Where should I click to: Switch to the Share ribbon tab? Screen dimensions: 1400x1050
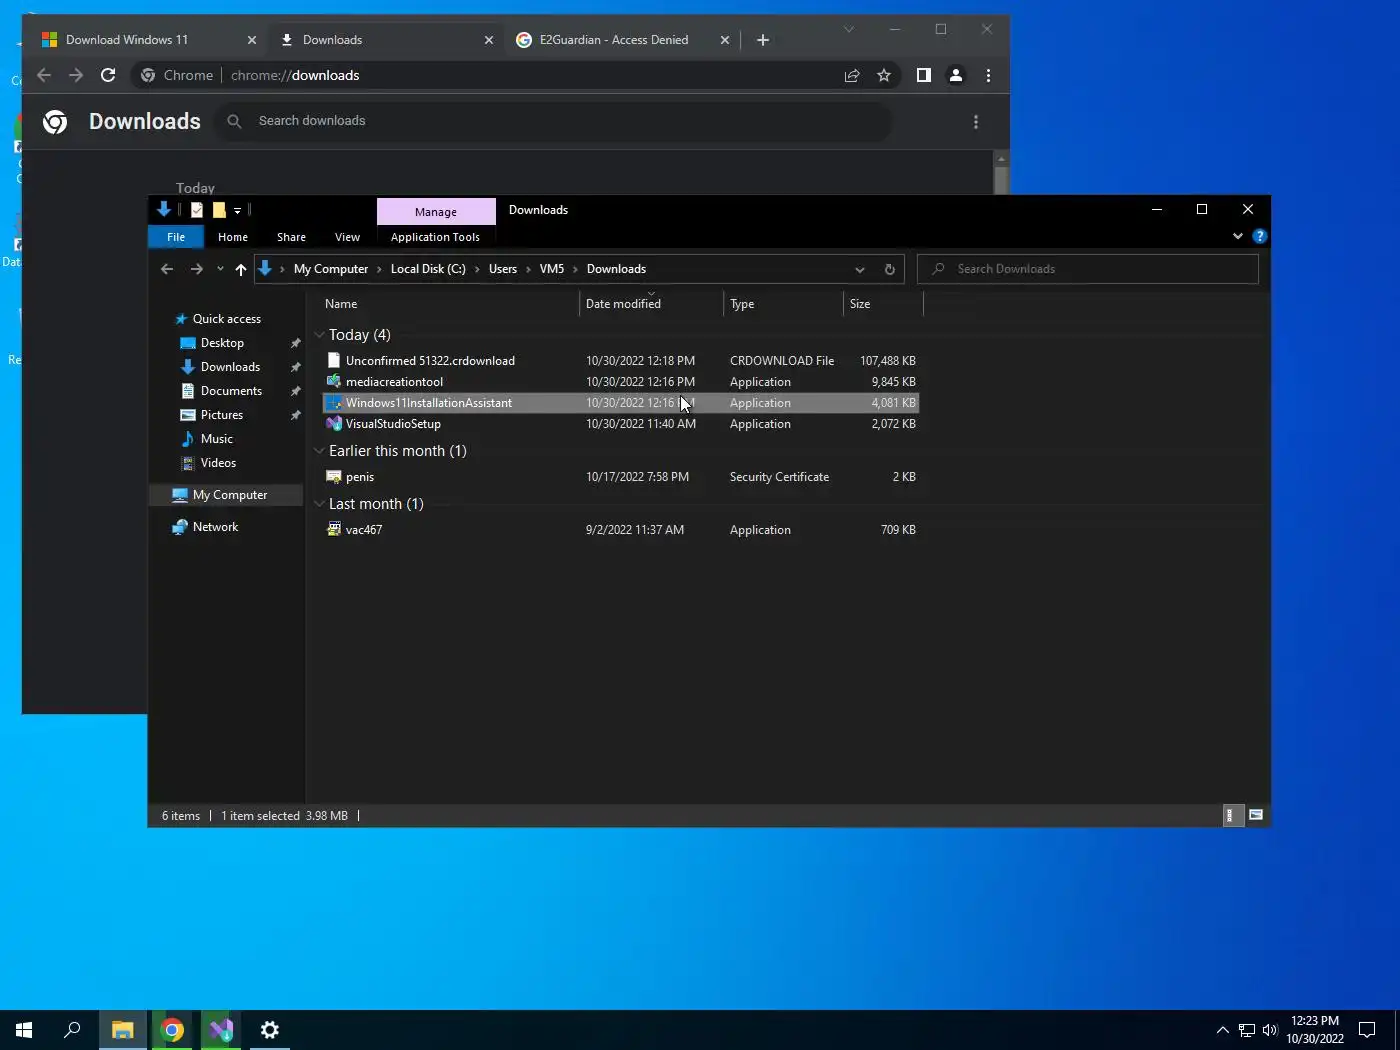pyautogui.click(x=291, y=237)
